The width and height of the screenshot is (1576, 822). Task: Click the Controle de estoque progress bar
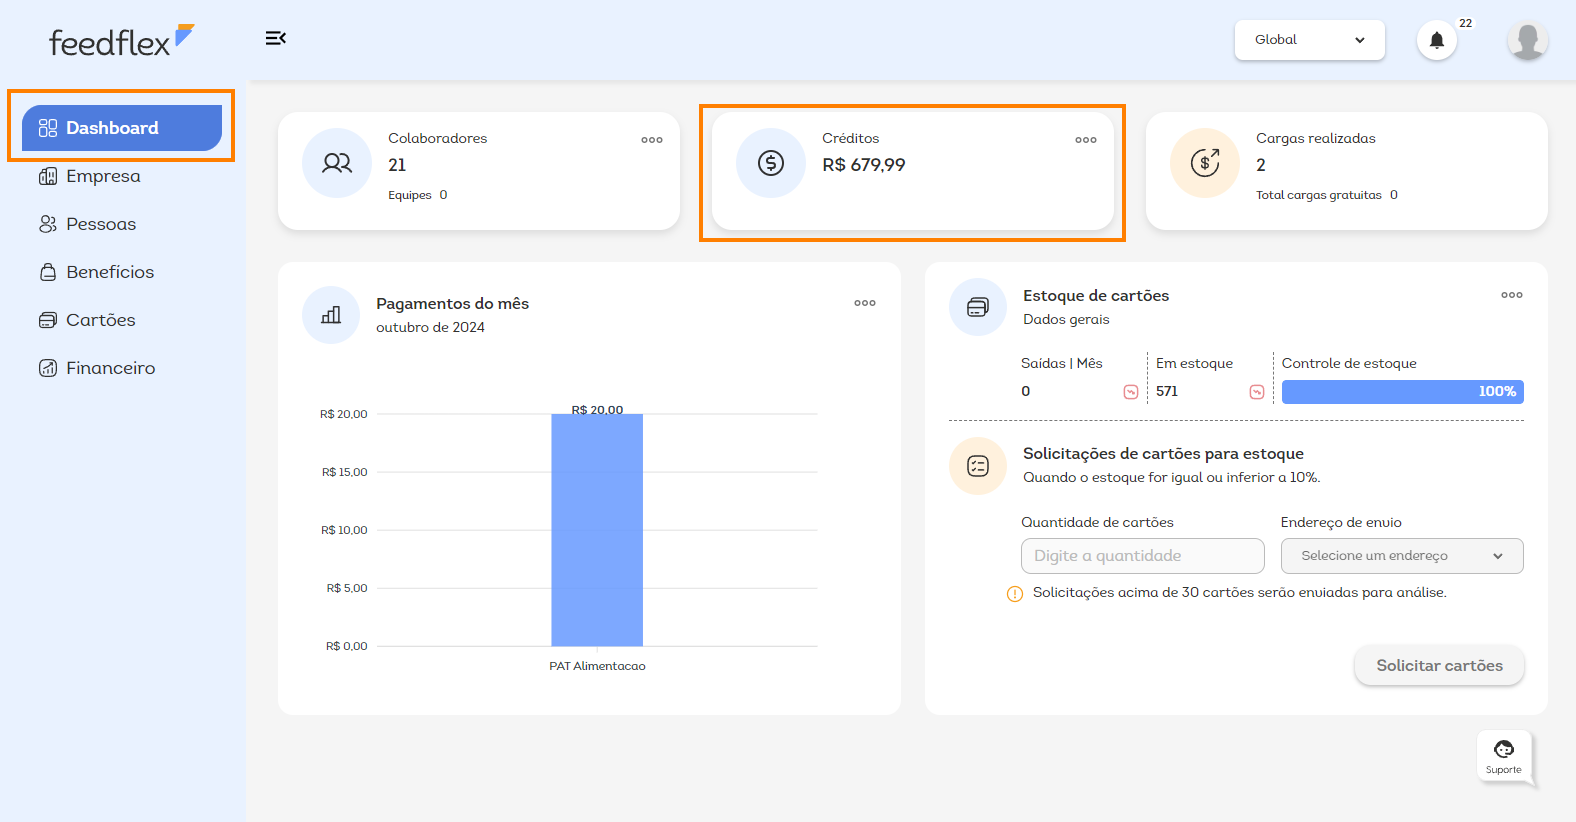(1402, 392)
